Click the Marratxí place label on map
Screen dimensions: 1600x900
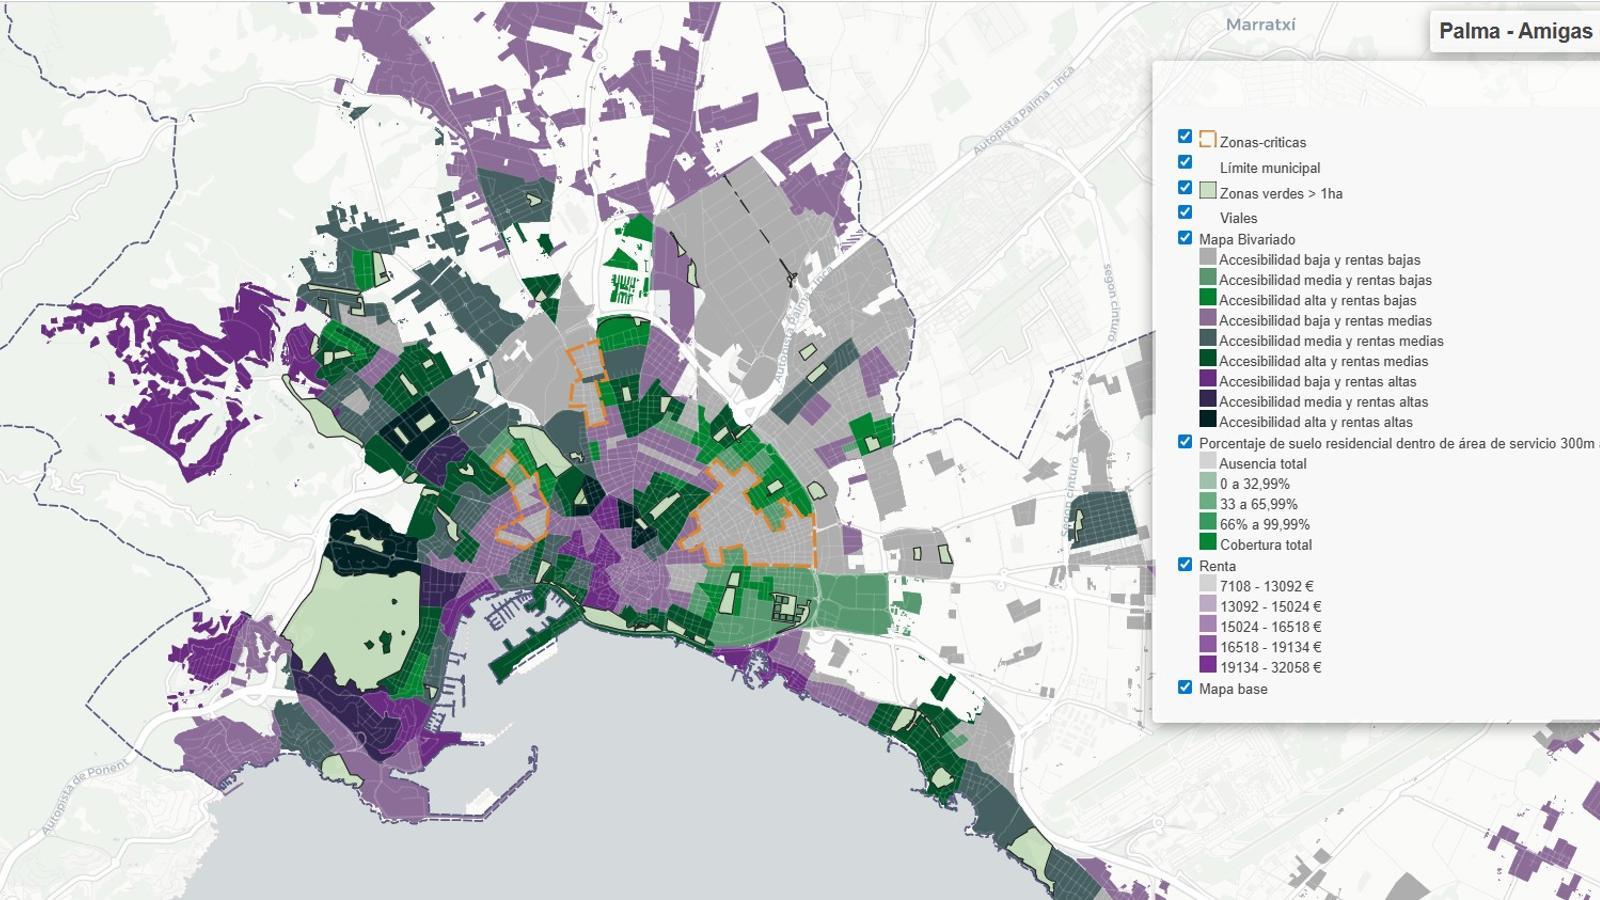coord(1260,24)
